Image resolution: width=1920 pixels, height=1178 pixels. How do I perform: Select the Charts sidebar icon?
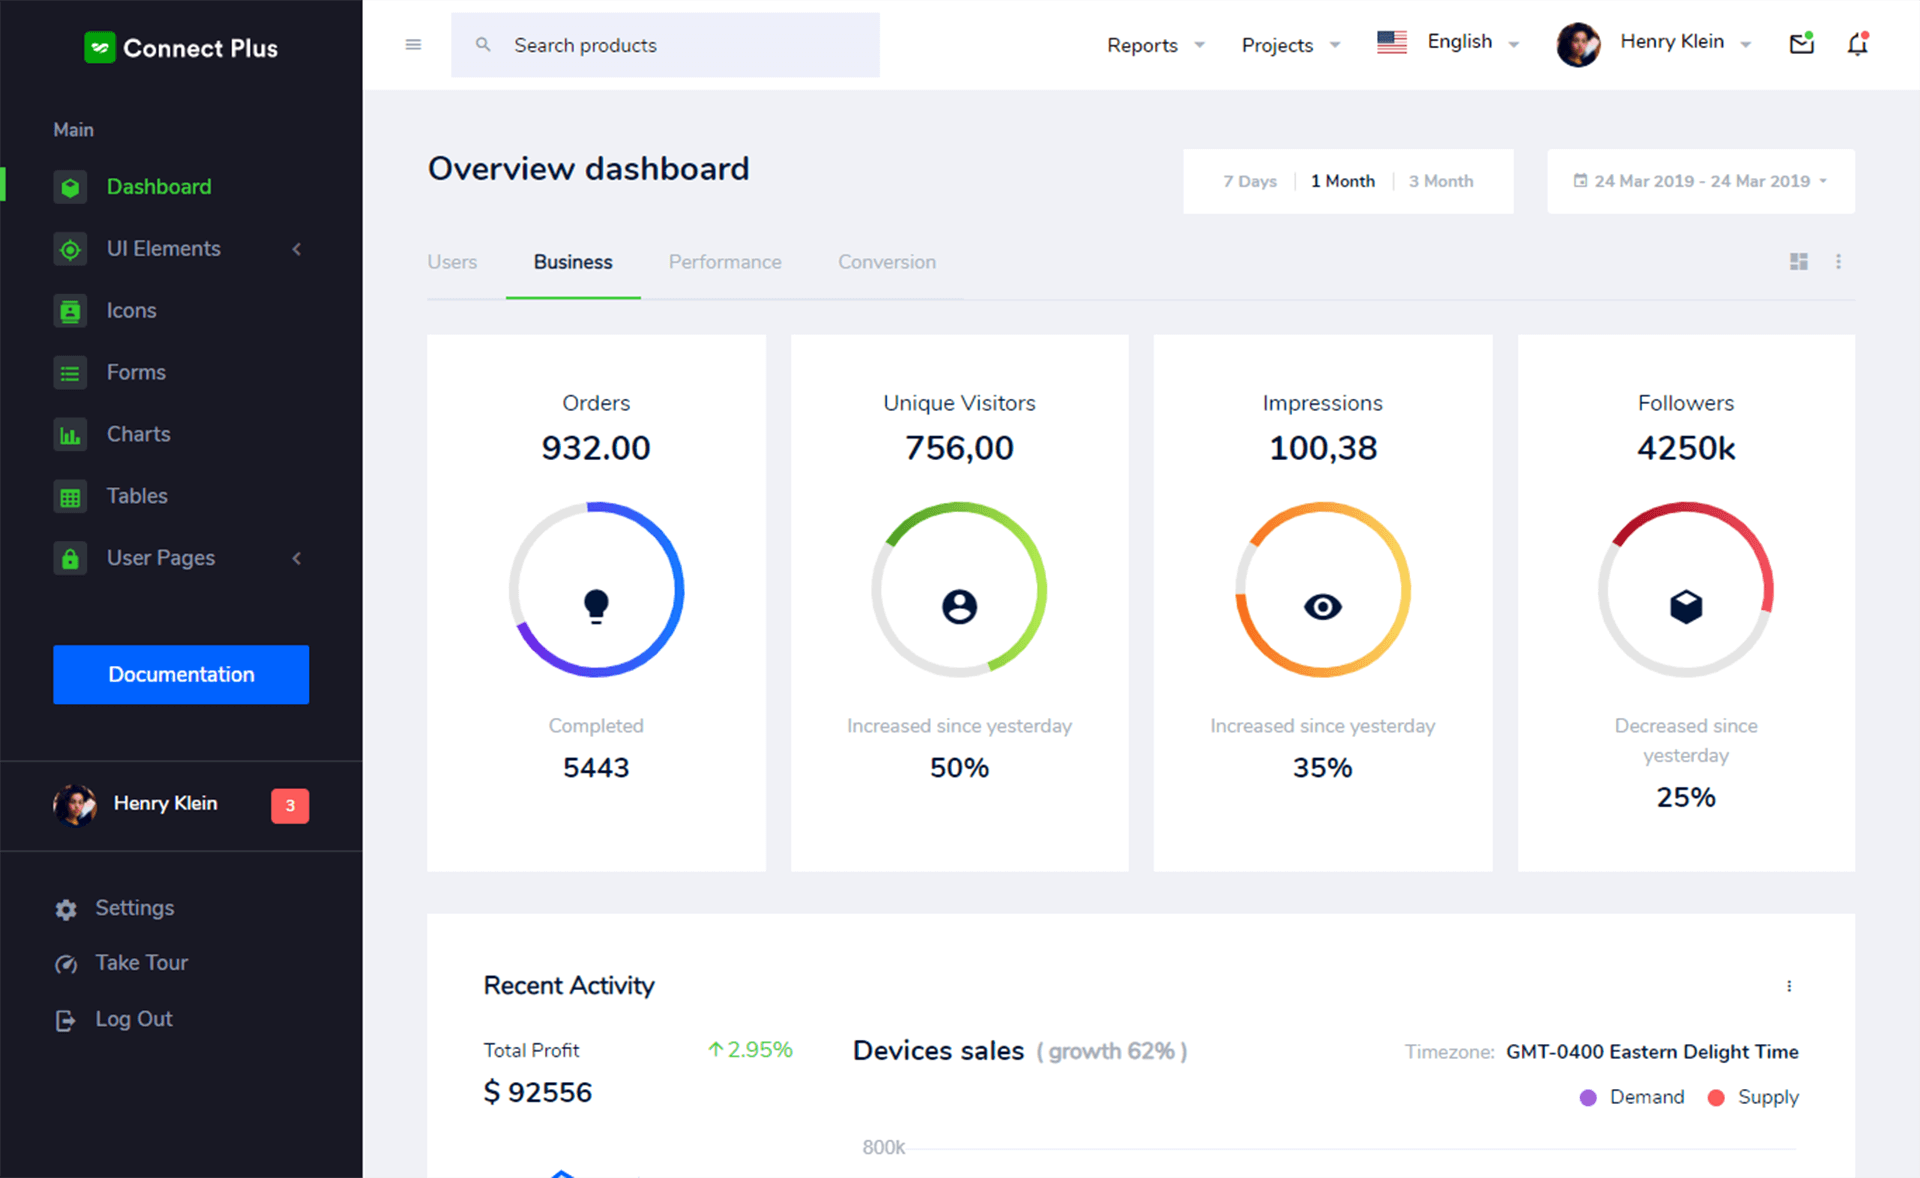[x=70, y=434]
